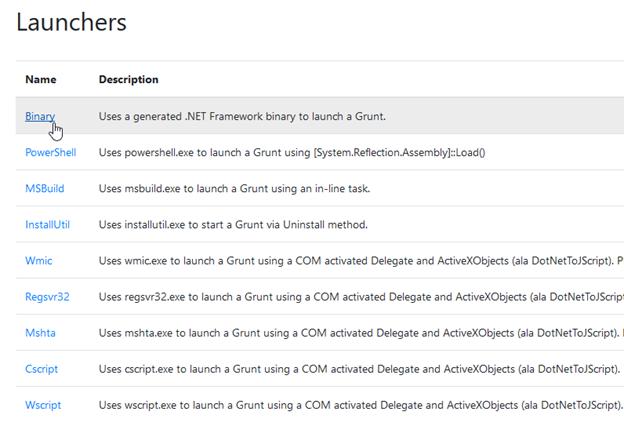This screenshot has width=624, height=426.
Task: Click the Name column header
Action: tap(41, 79)
